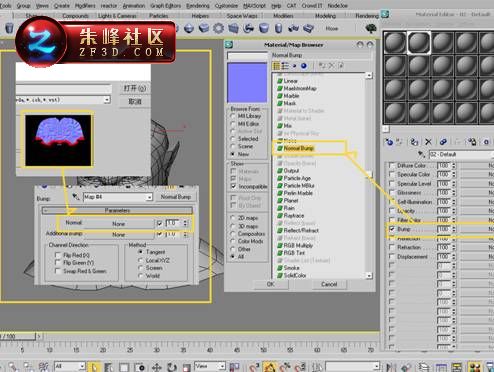Click Material ID Channel icon

[x=486, y=142]
